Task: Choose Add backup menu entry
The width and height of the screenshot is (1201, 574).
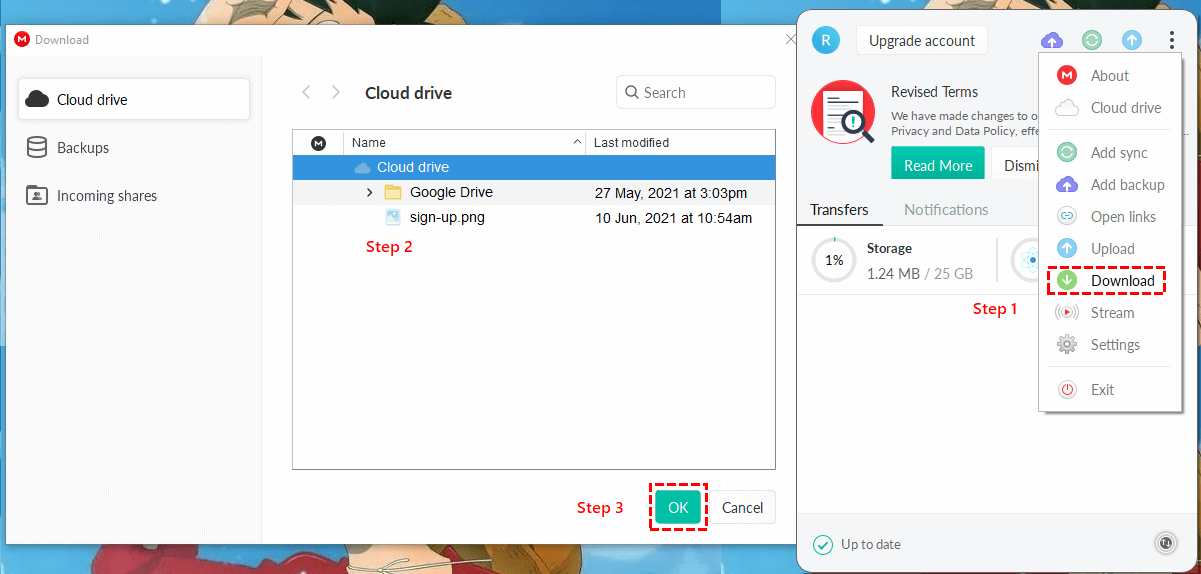Action: (1110, 184)
